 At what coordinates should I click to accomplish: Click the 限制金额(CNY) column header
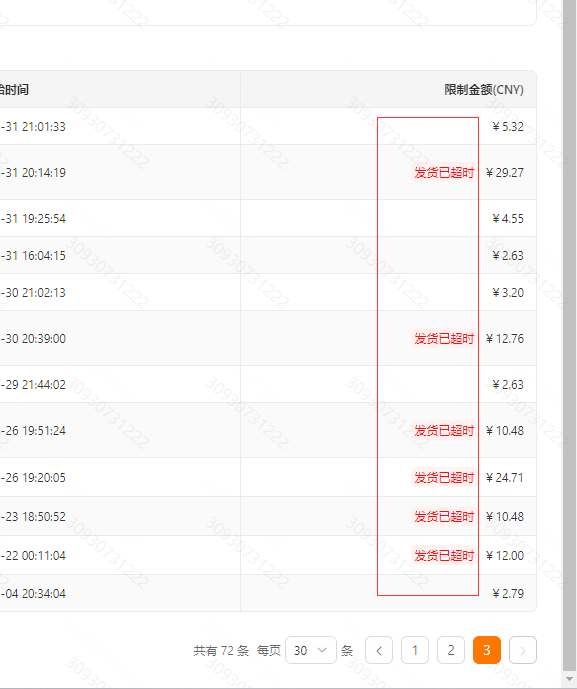484,90
